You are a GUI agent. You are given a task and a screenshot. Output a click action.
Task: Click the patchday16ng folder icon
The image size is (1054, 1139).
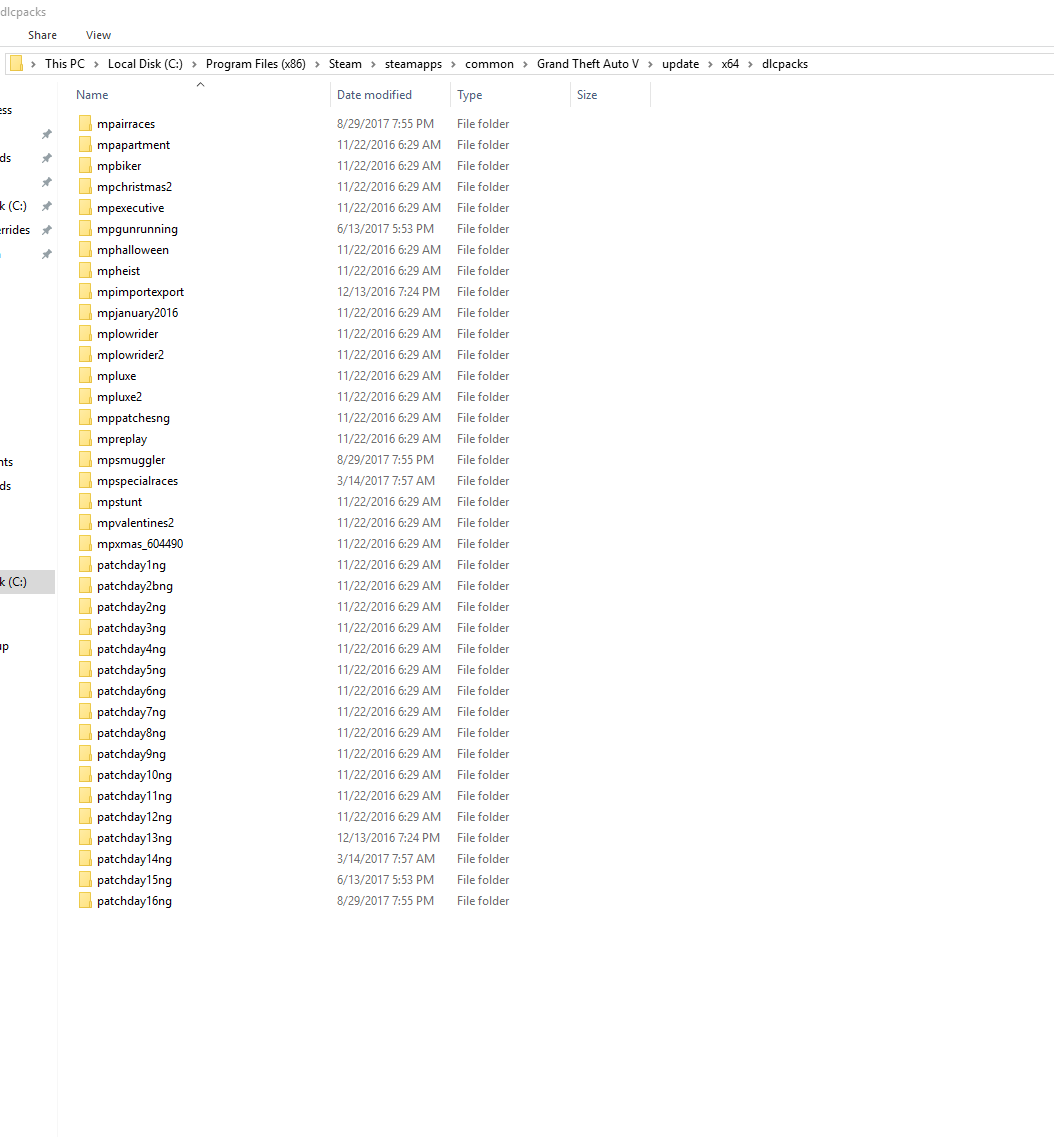(x=85, y=901)
